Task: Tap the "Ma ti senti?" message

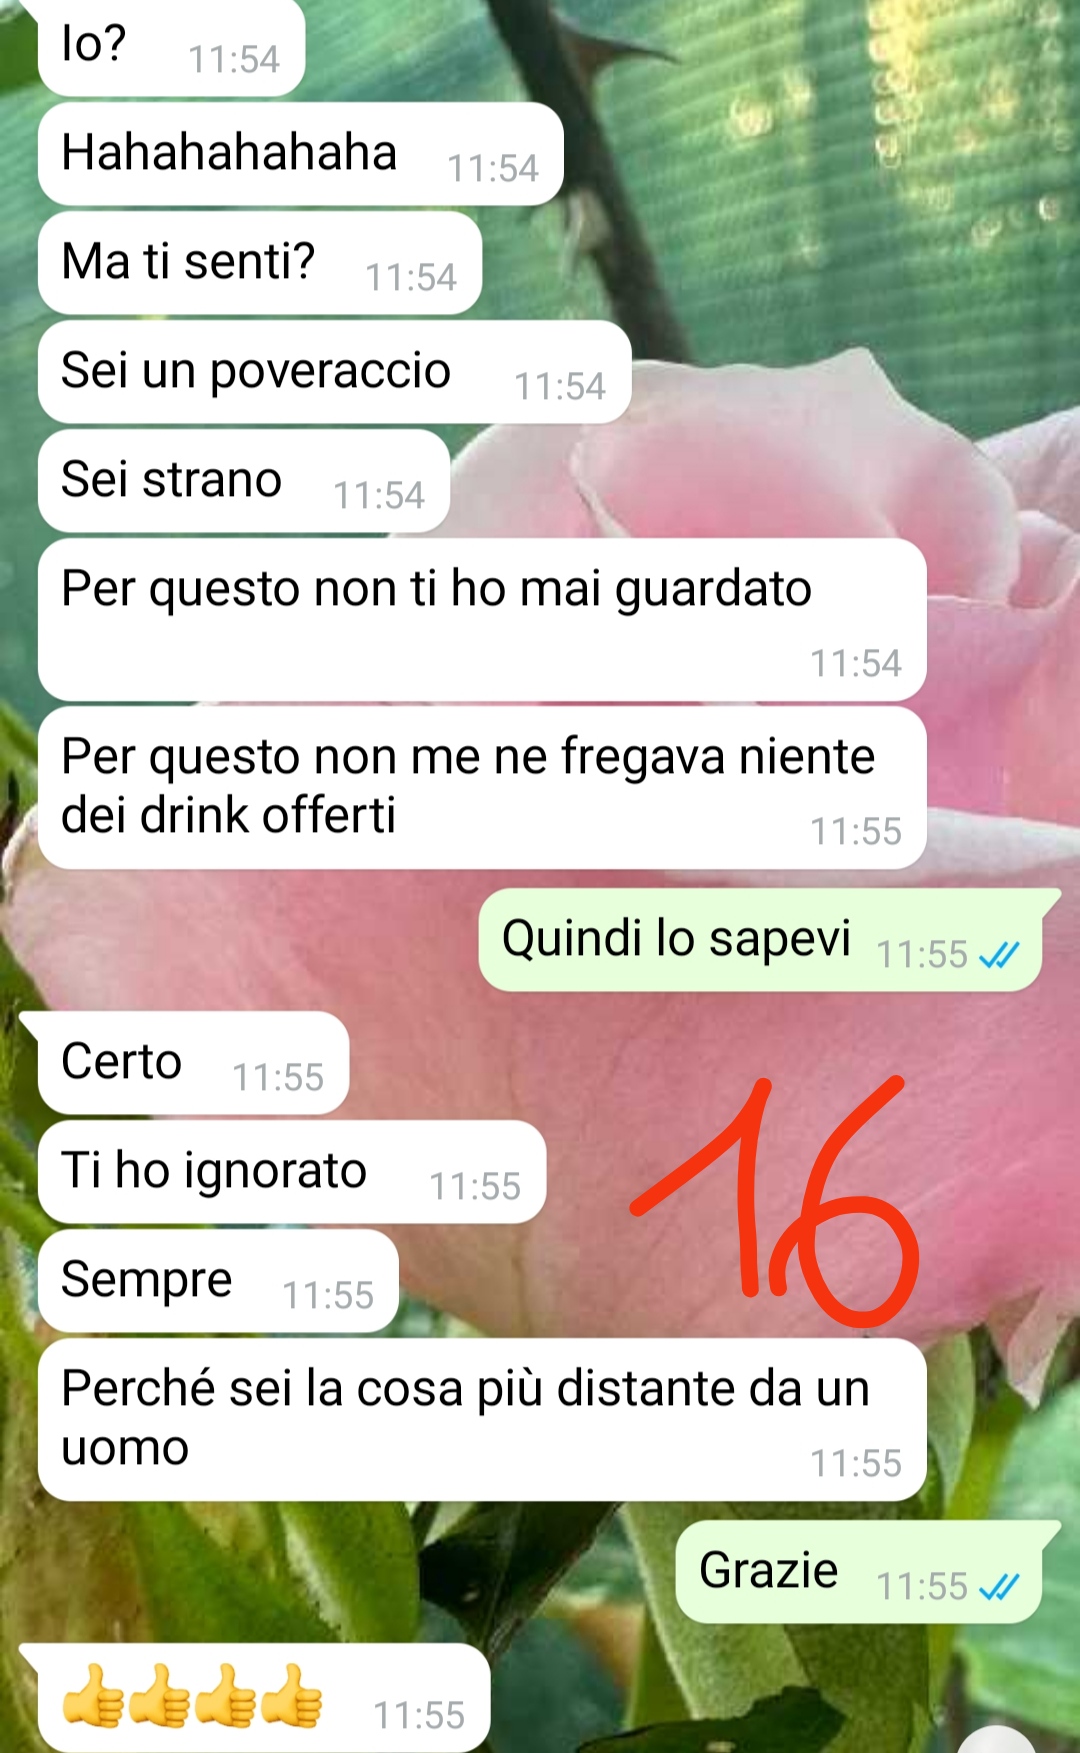Action: (x=259, y=263)
